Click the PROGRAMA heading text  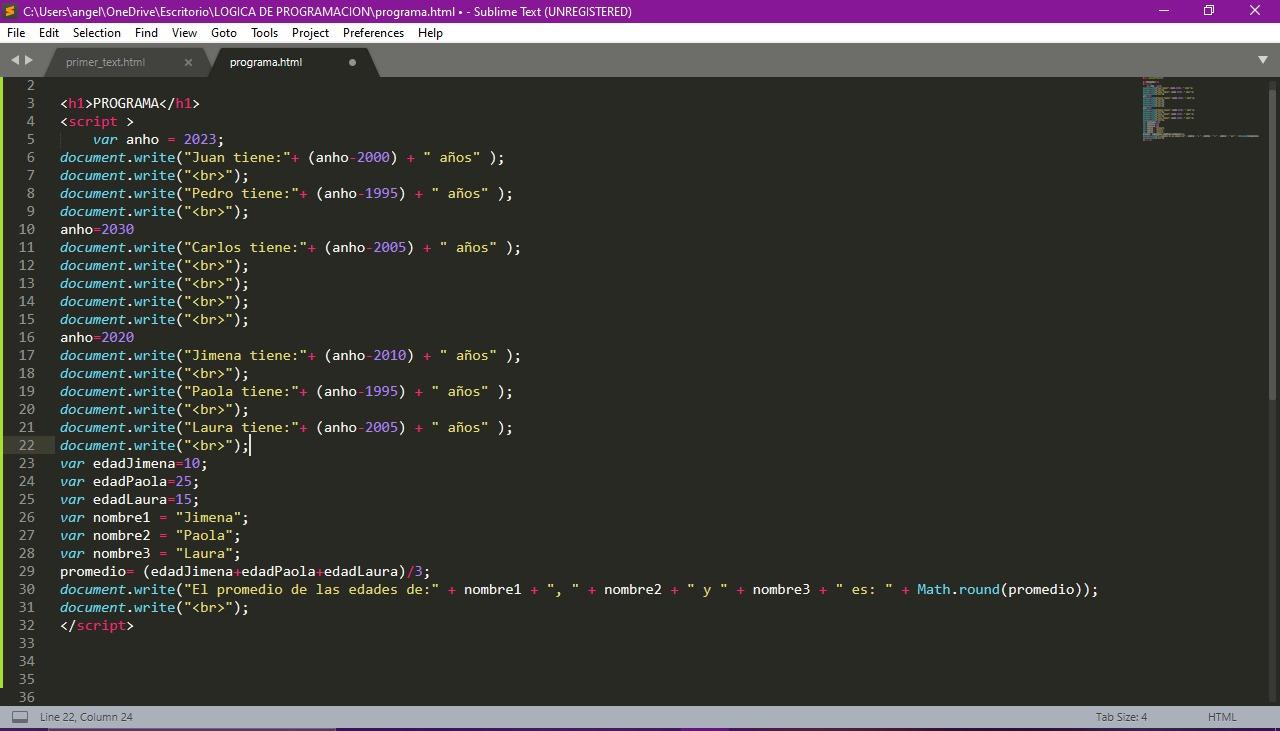pyautogui.click(x=126, y=103)
